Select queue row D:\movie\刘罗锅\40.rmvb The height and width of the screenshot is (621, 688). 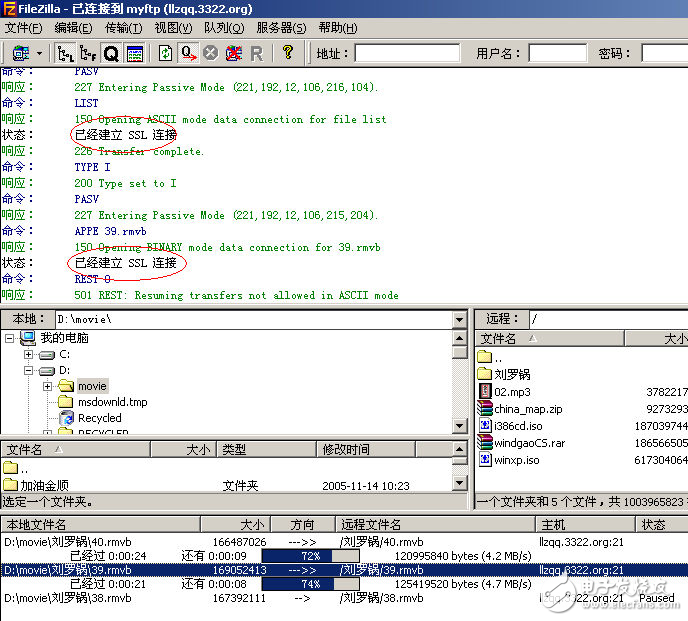344,542
